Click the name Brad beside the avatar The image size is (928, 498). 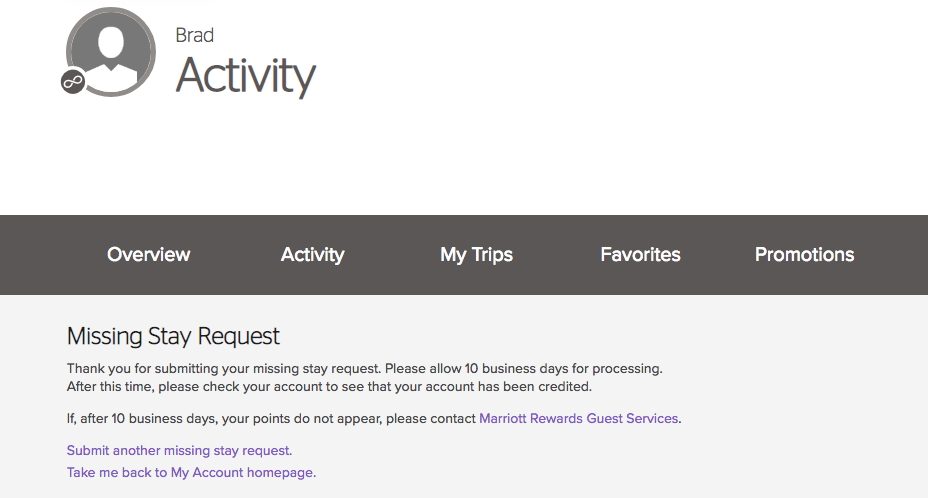(195, 35)
